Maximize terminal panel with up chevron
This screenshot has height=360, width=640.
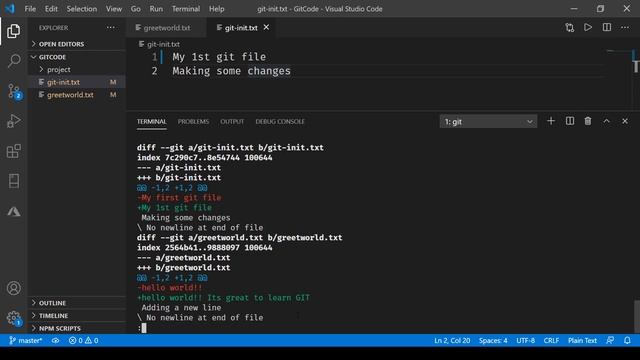click(x=607, y=121)
